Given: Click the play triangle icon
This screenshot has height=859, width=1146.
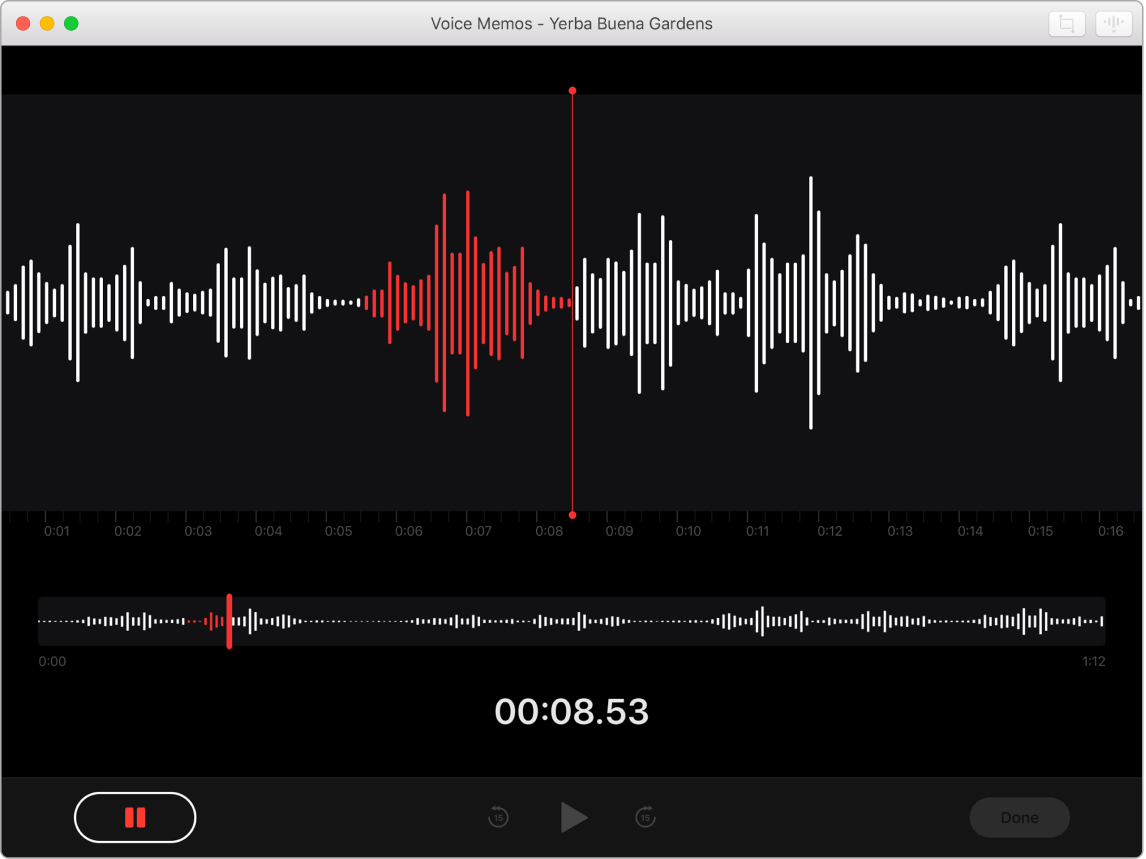Looking at the screenshot, I should (x=573, y=817).
